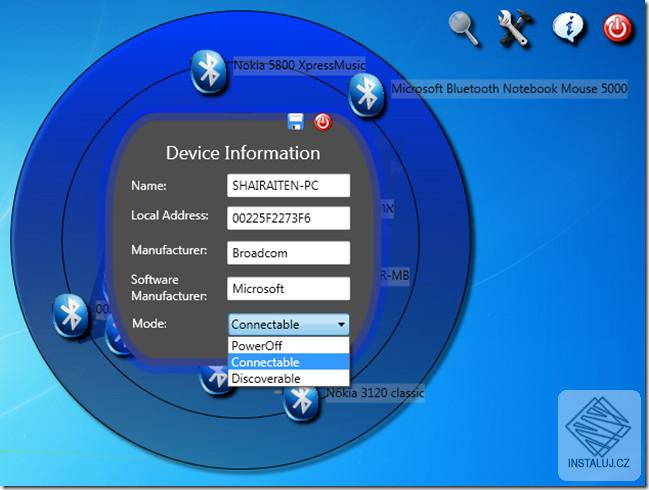Click the Nokia 3120 classic label
The width and height of the screenshot is (649, 490).
(x=375, y=392)
